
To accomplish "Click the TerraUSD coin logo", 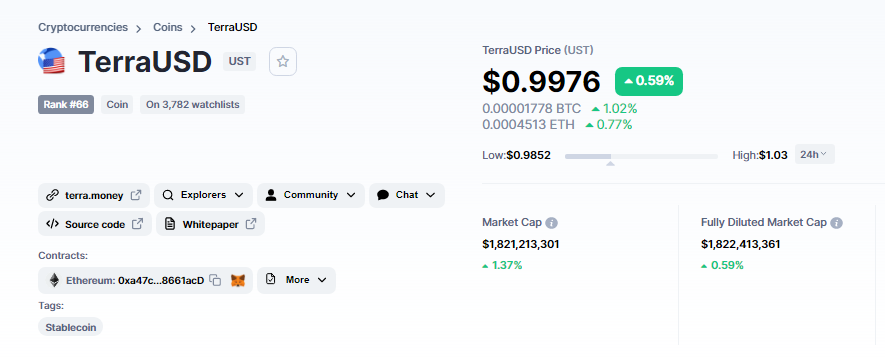I will [51, 61].
